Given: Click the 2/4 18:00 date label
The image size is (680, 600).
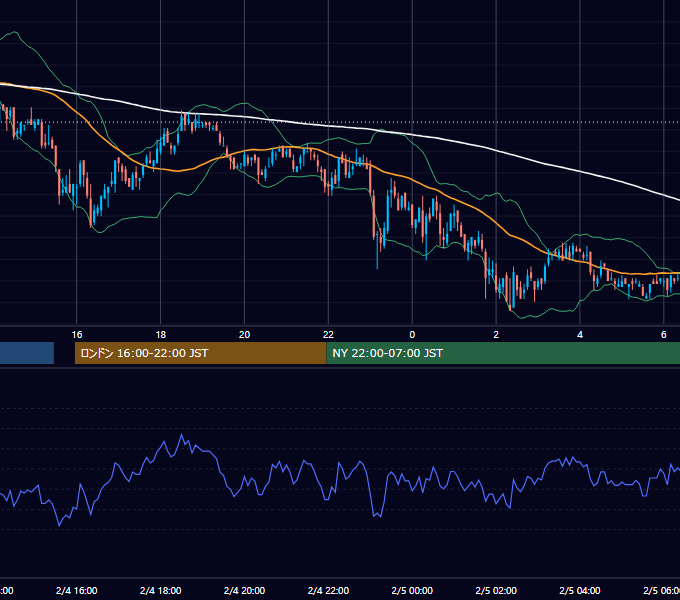Looking at the screenshot, I should click(x=160, y=591).
